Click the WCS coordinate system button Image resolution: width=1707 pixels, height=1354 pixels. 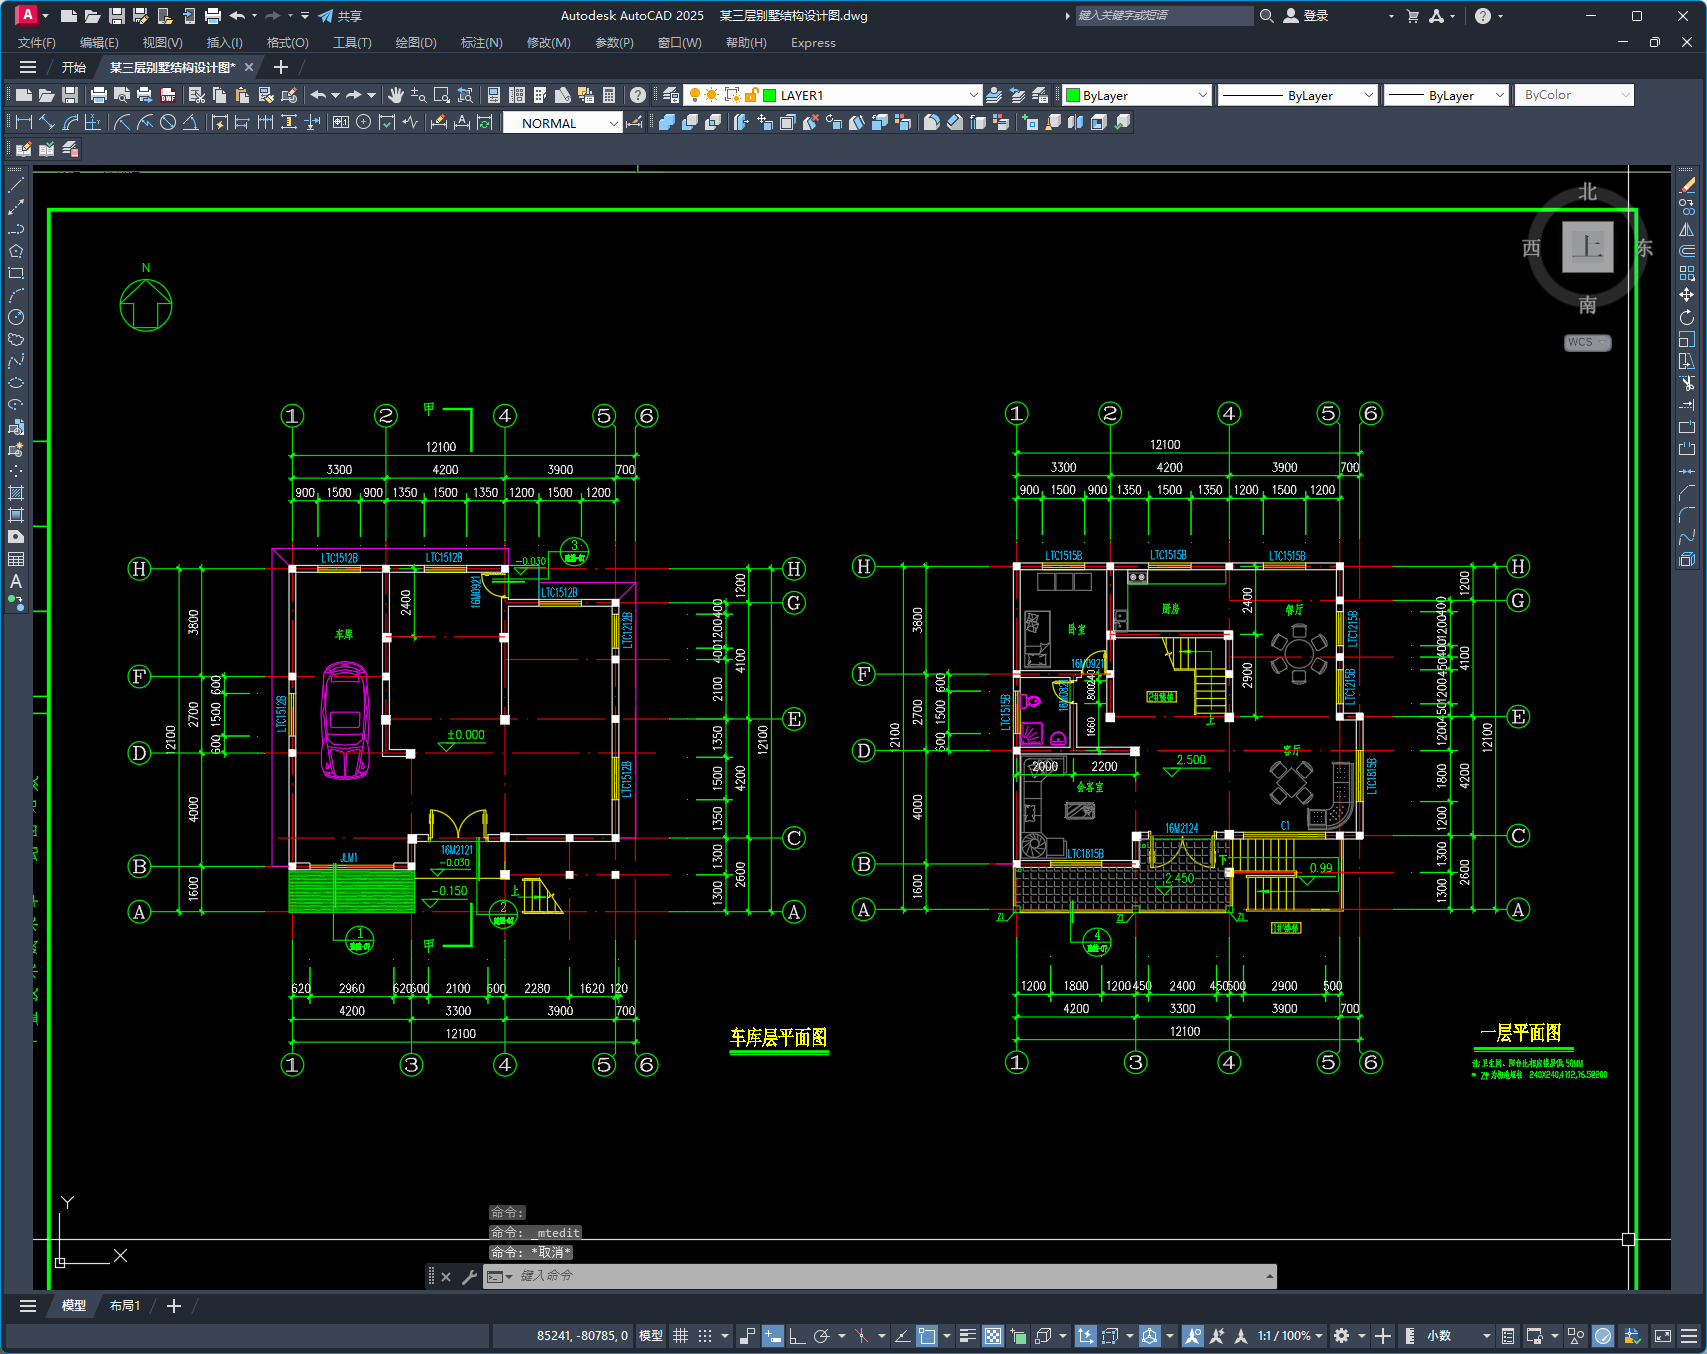pos(1587,342)
